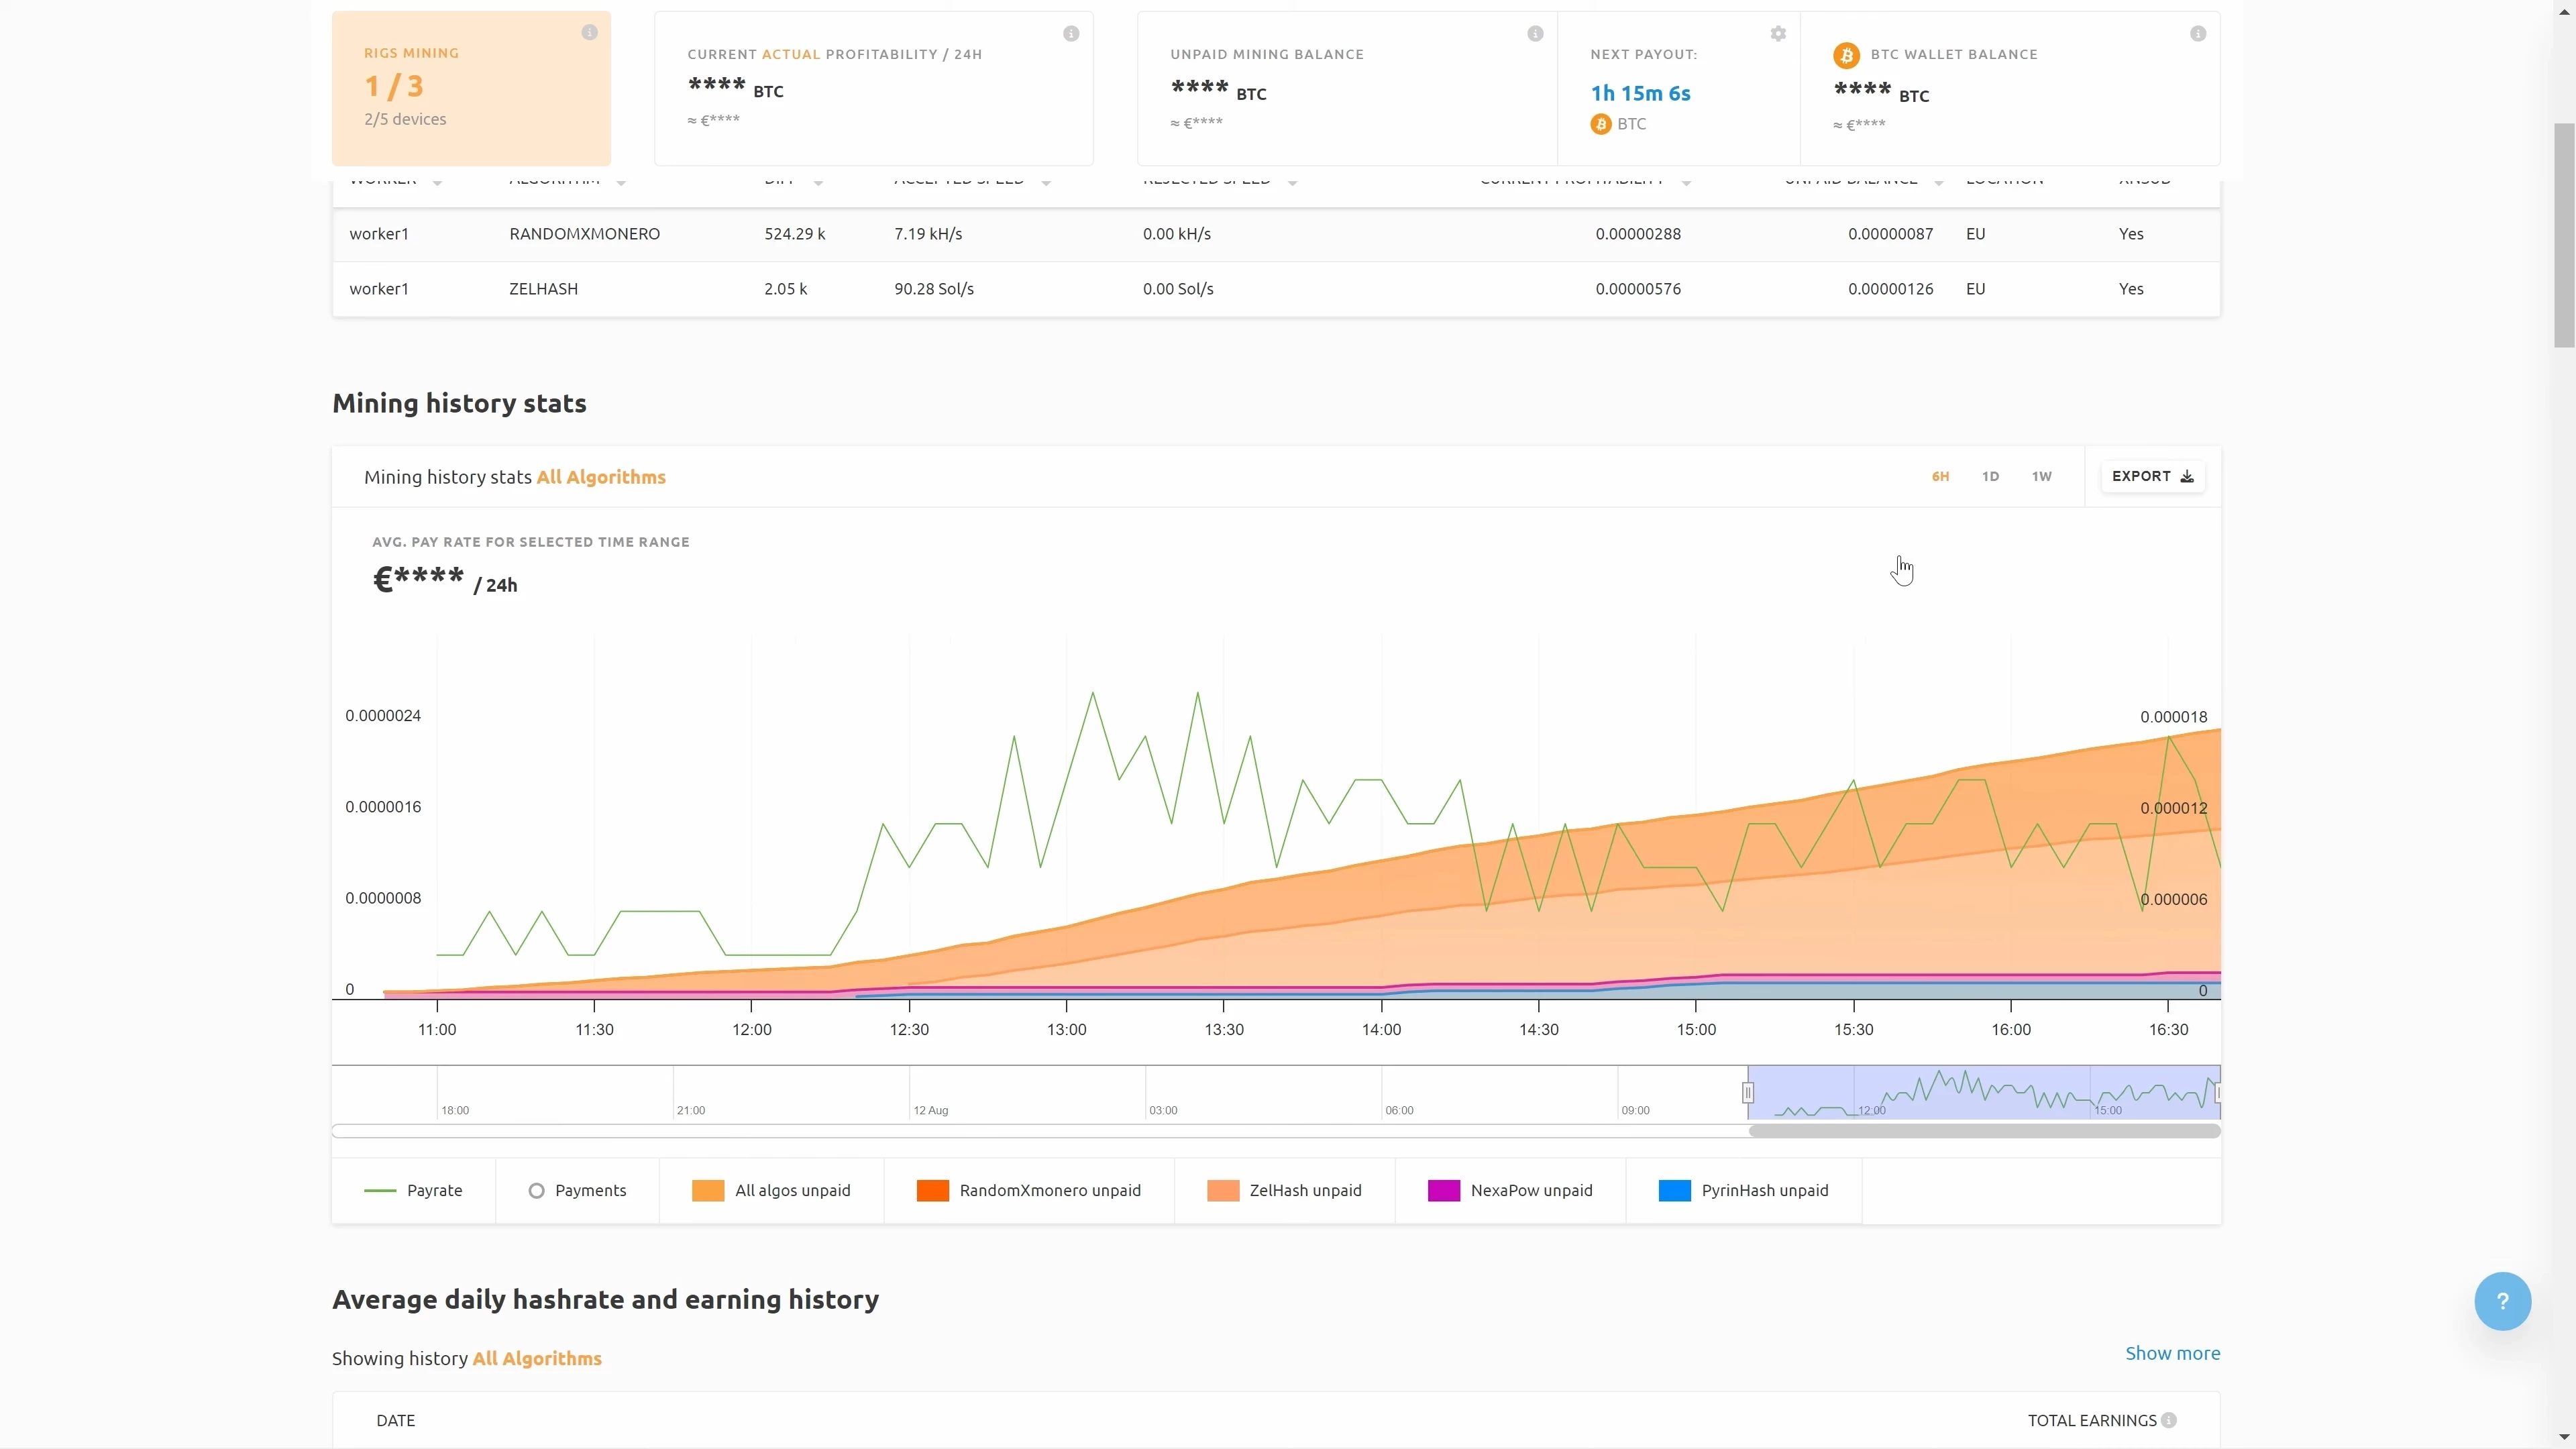The height and width of the screenshot is (1449, 2576).
Task: Open All Algorithms filter under Showing history
Action: 537,1358
